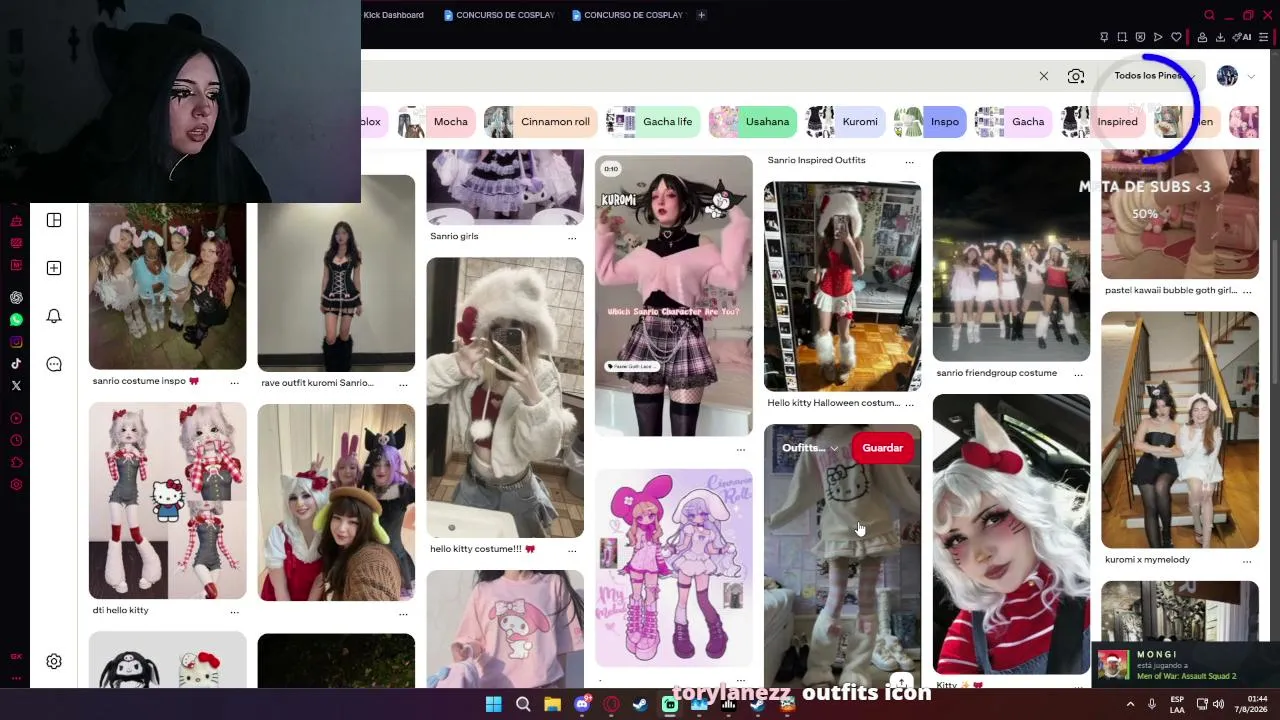Open browser sidebar settings gear
Image resolution: width=1280 pixels, height=720 pixels.
click(16, 485)
